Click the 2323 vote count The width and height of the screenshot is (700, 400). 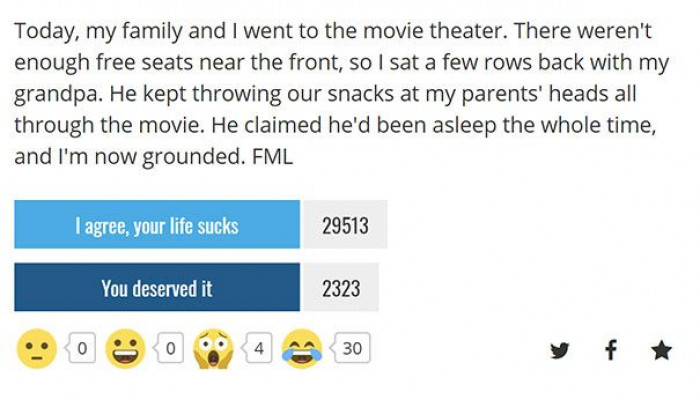point(341,287)
